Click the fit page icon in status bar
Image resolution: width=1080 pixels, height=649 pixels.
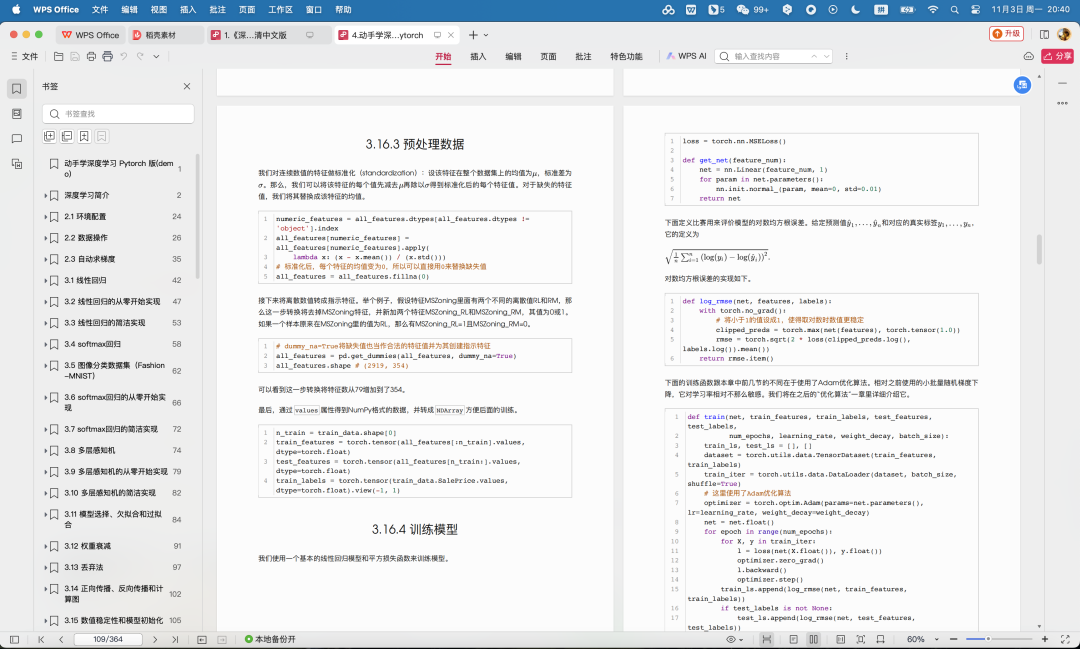pyautogui.click(x=860, y=639)
